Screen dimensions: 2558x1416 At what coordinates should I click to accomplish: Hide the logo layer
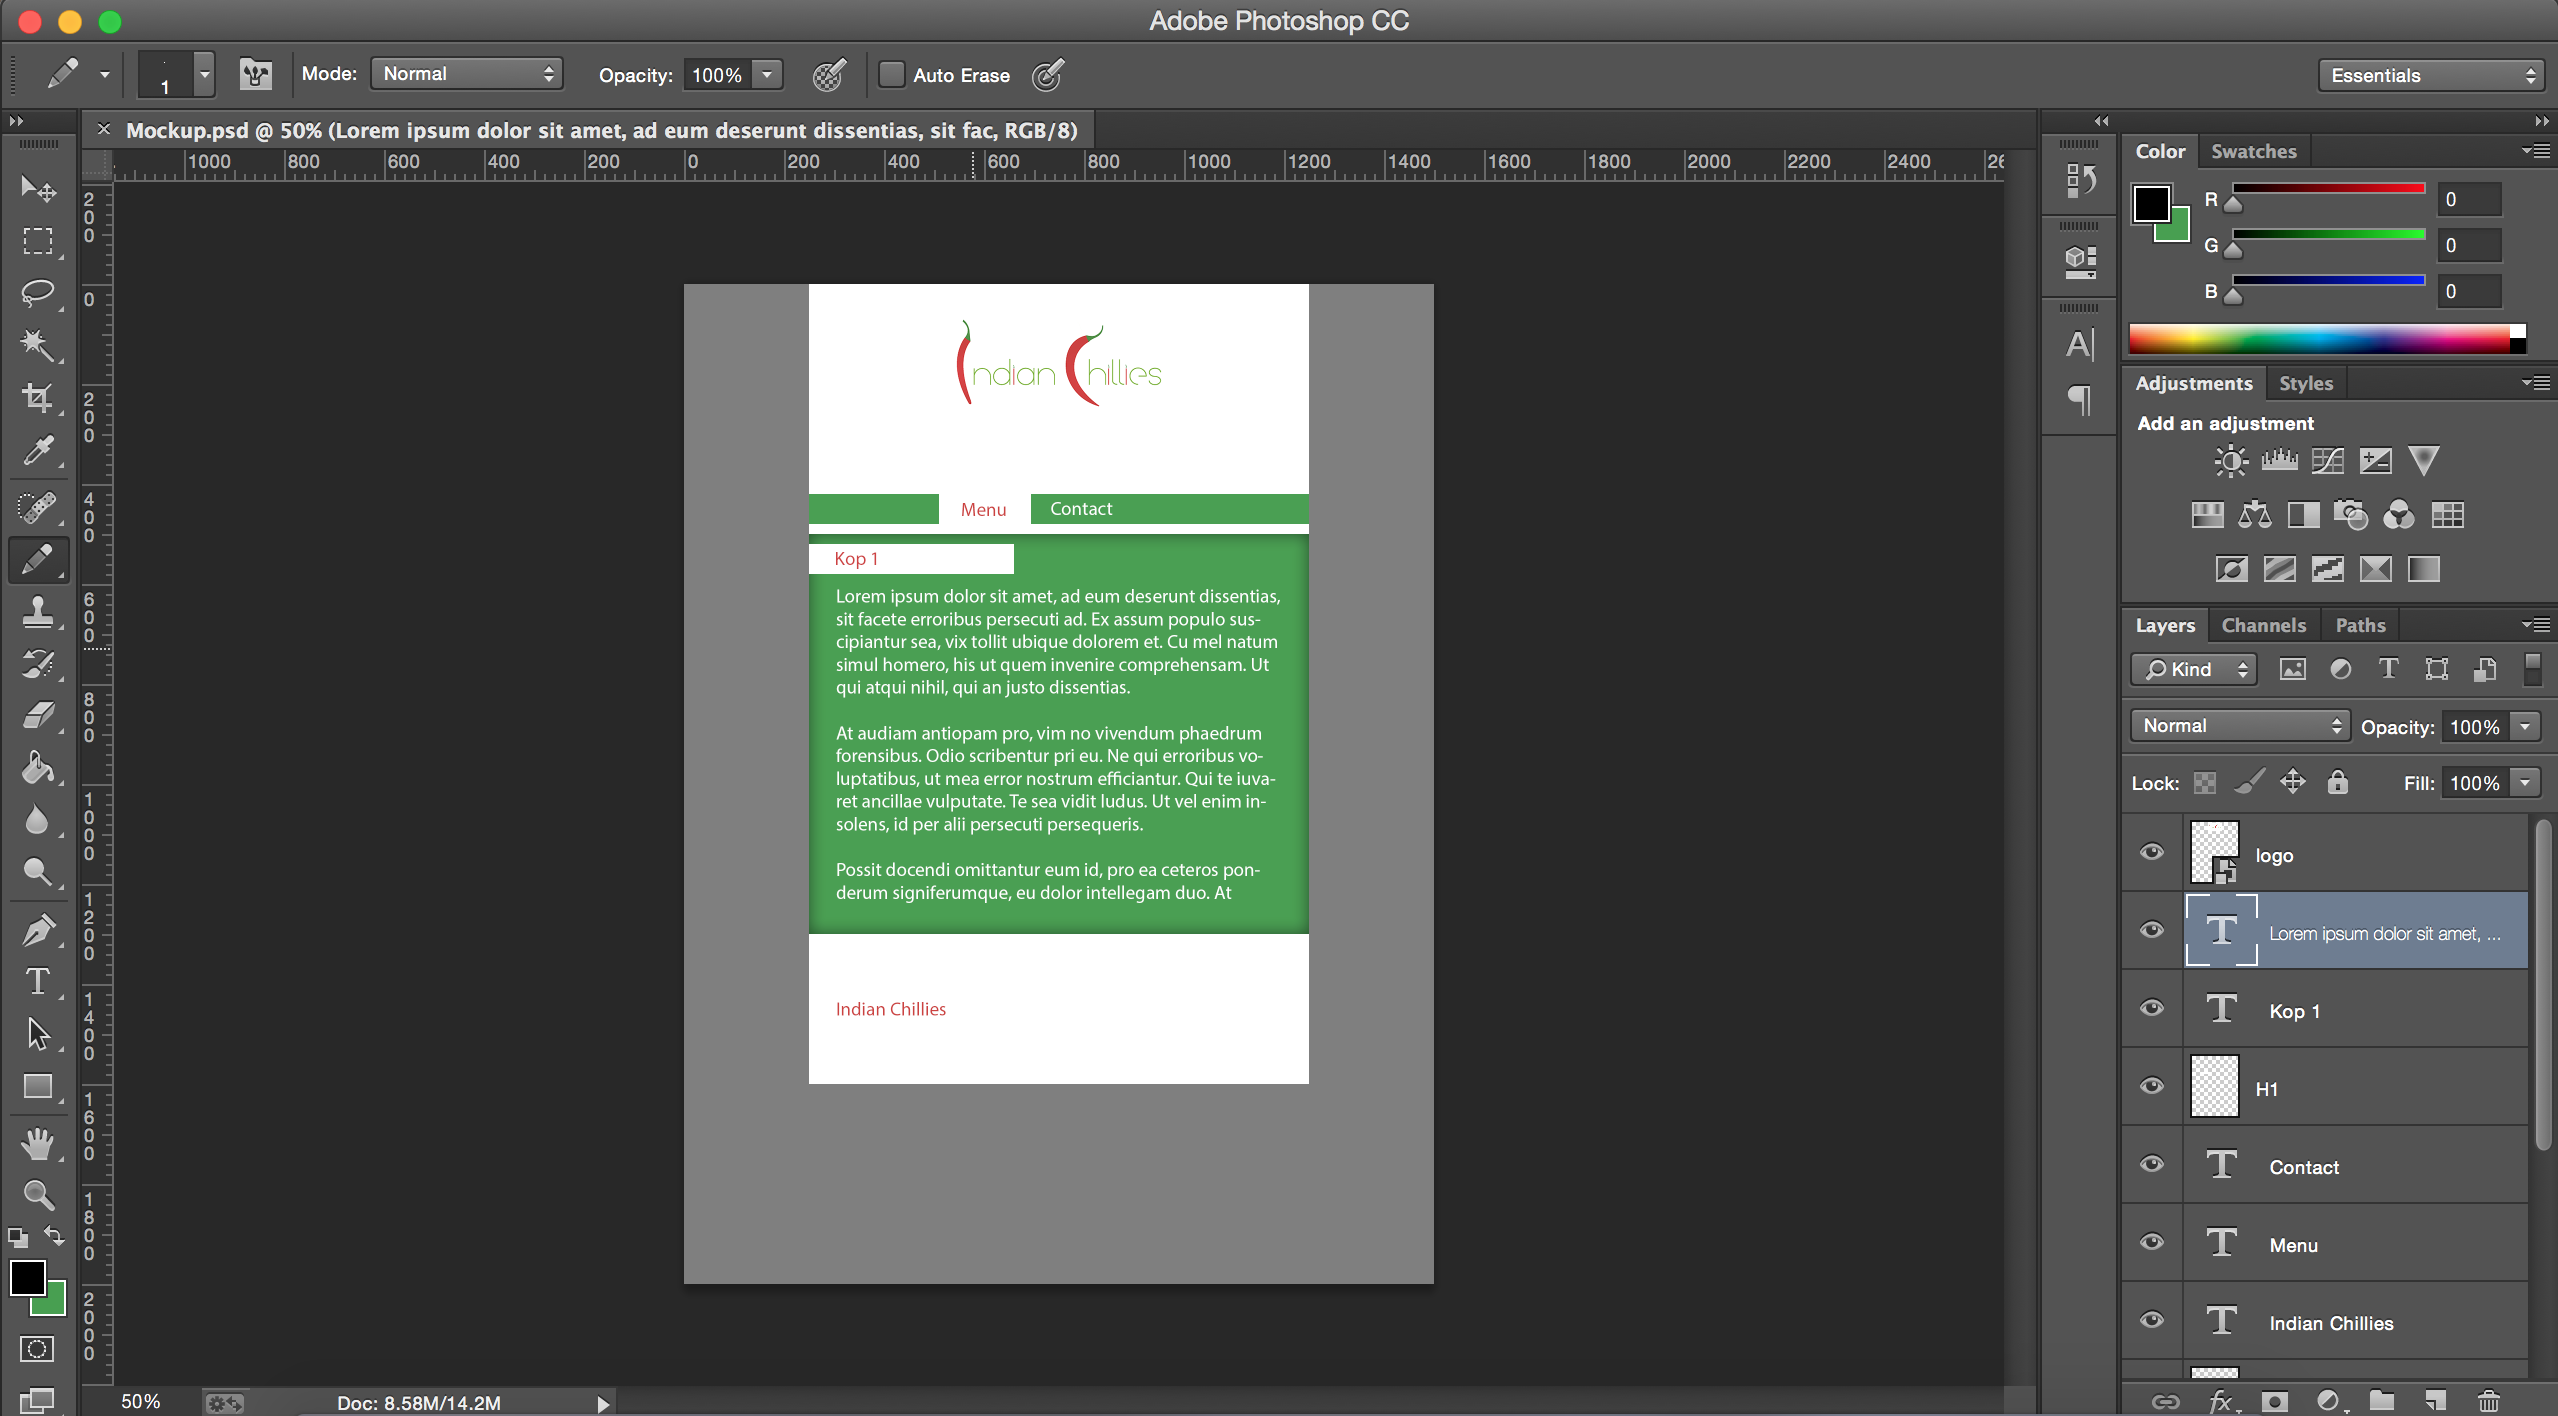[2152, 853]
